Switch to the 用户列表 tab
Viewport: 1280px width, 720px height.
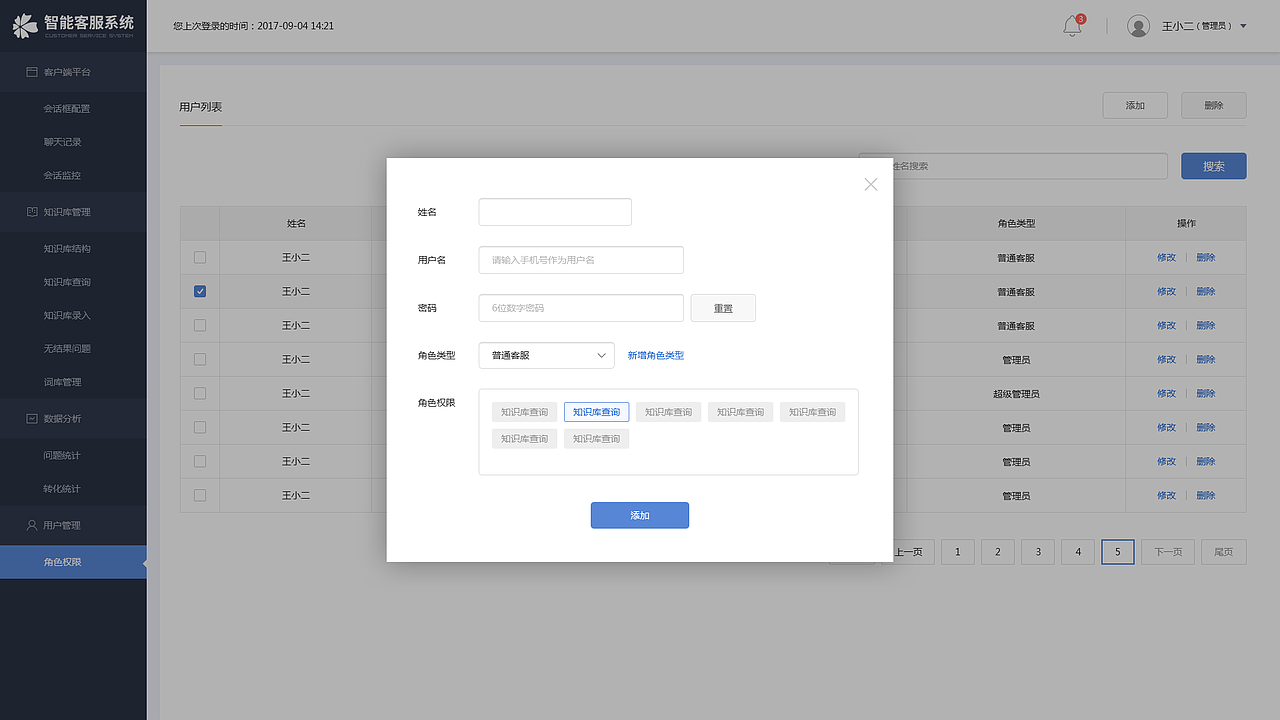point(200,106)
